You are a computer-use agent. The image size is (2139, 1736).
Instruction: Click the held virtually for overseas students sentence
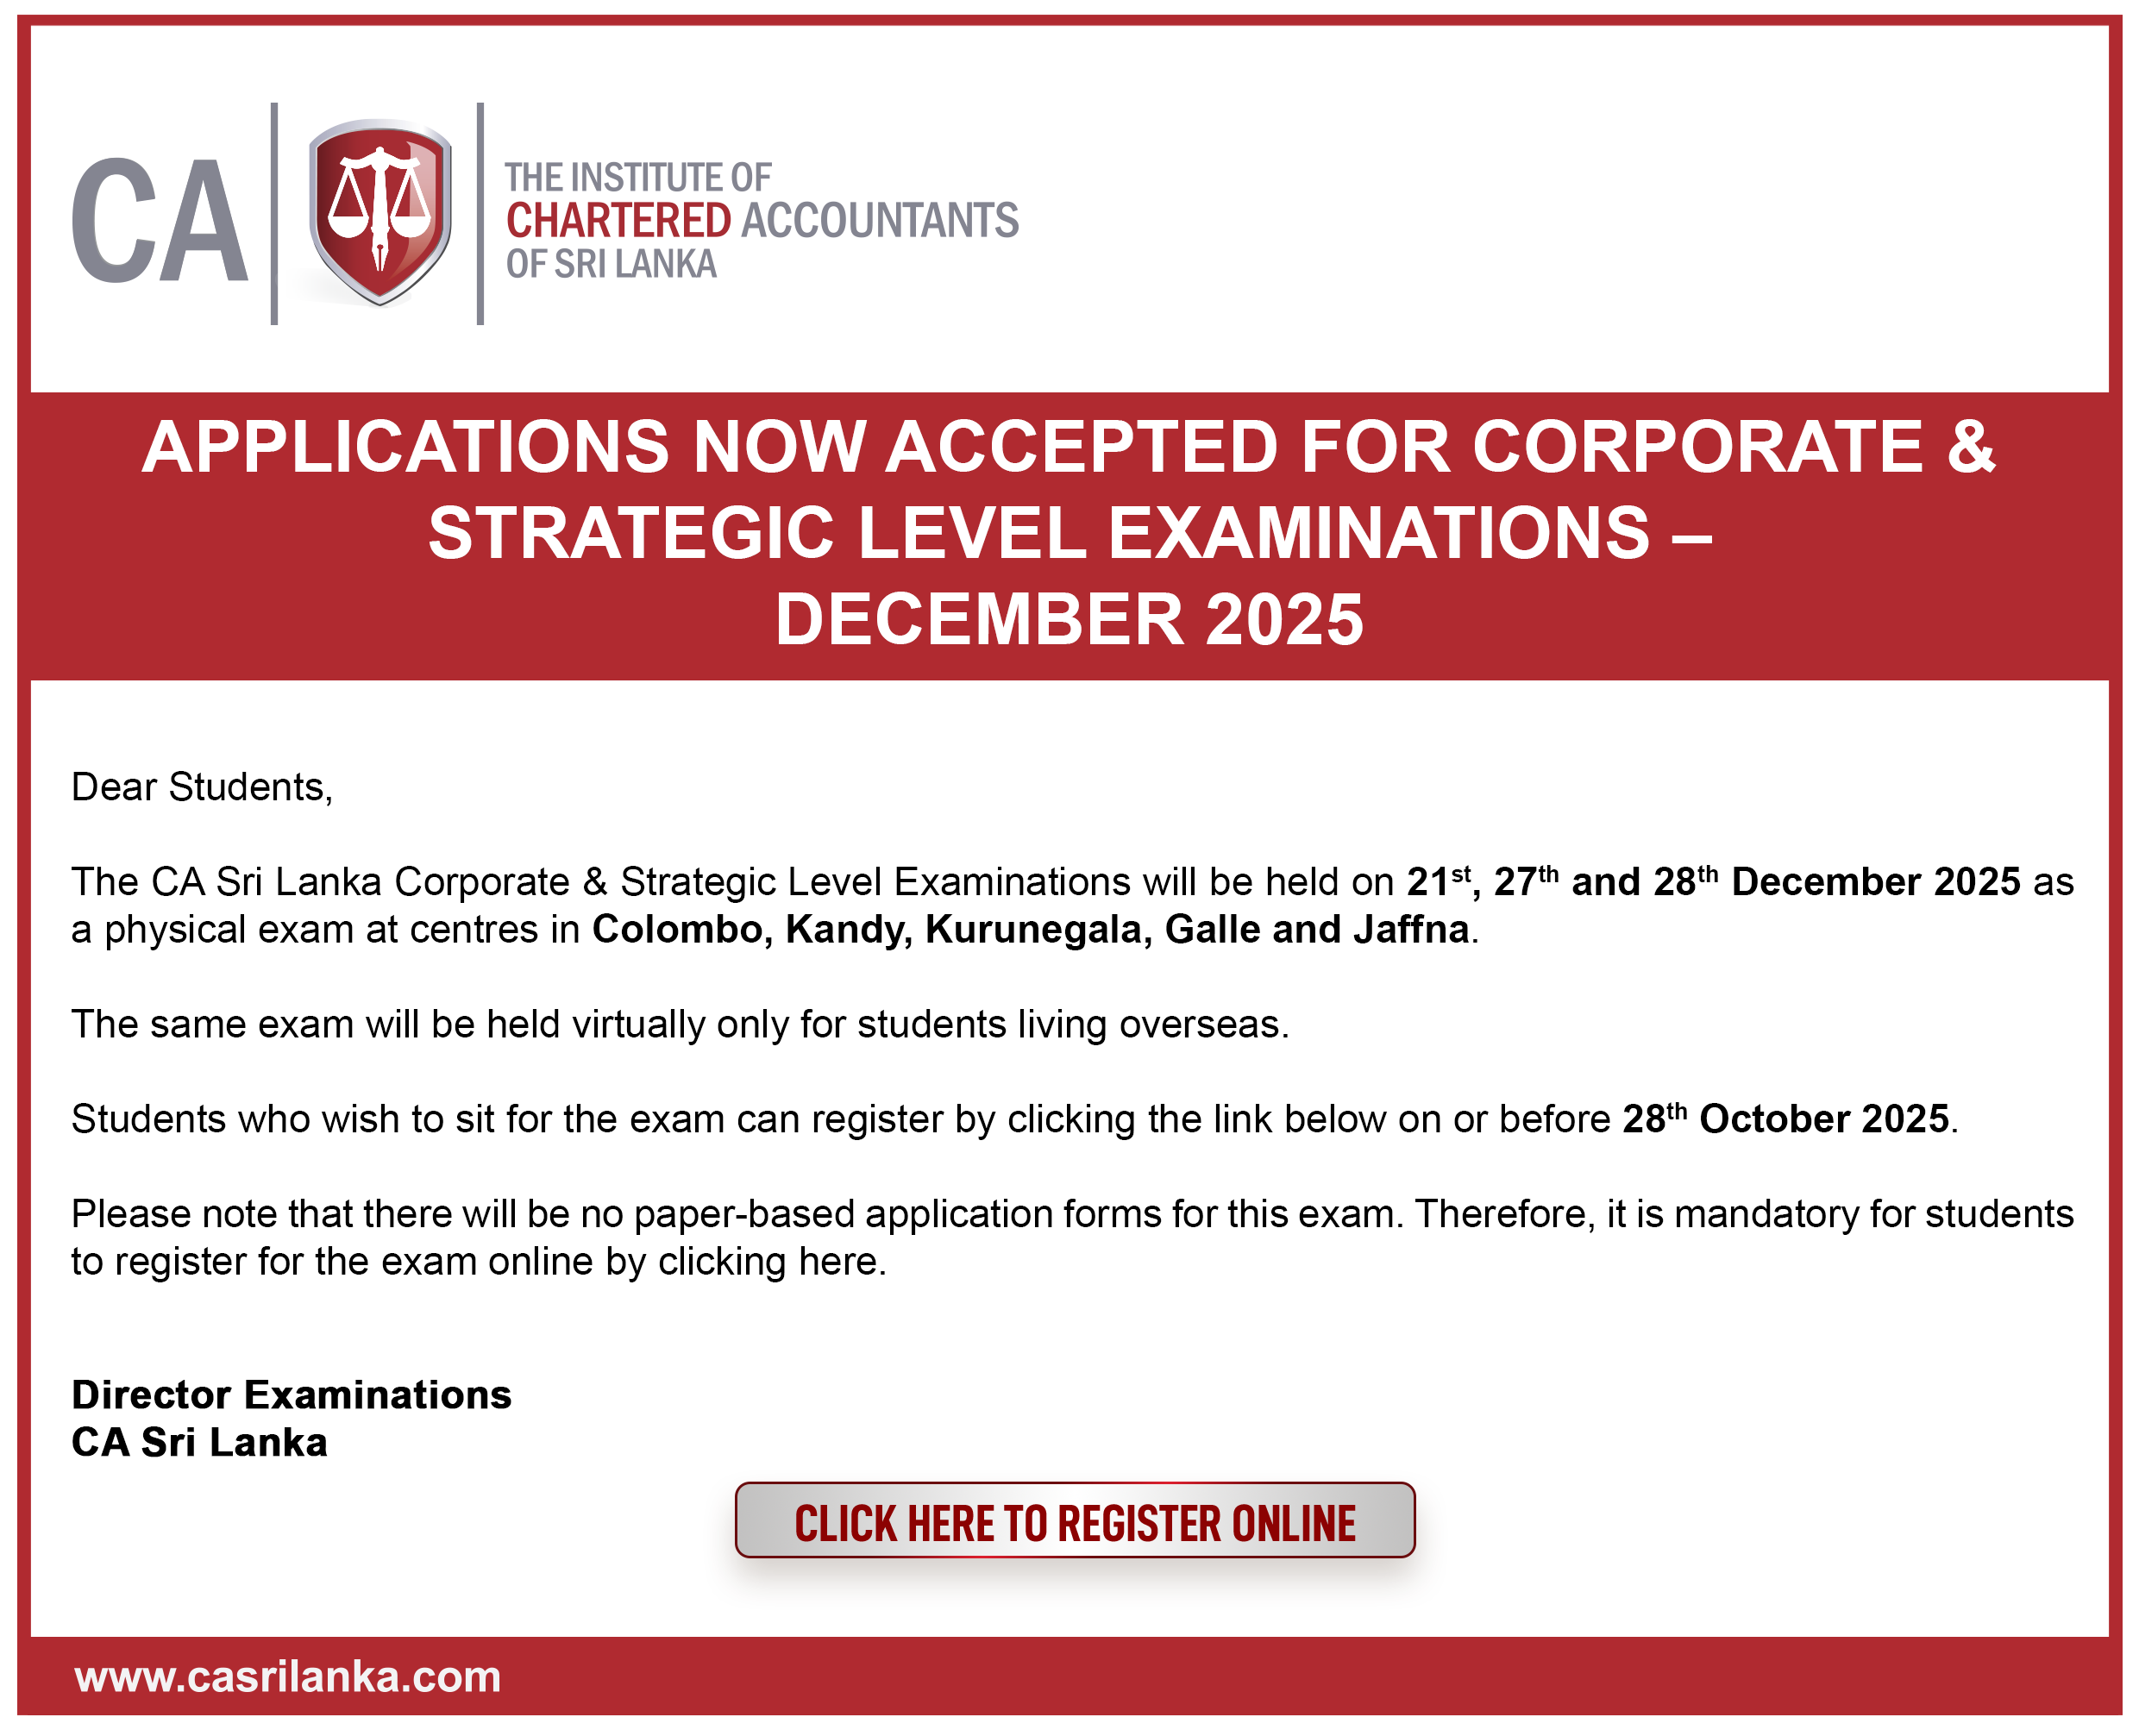point(680,1024)
